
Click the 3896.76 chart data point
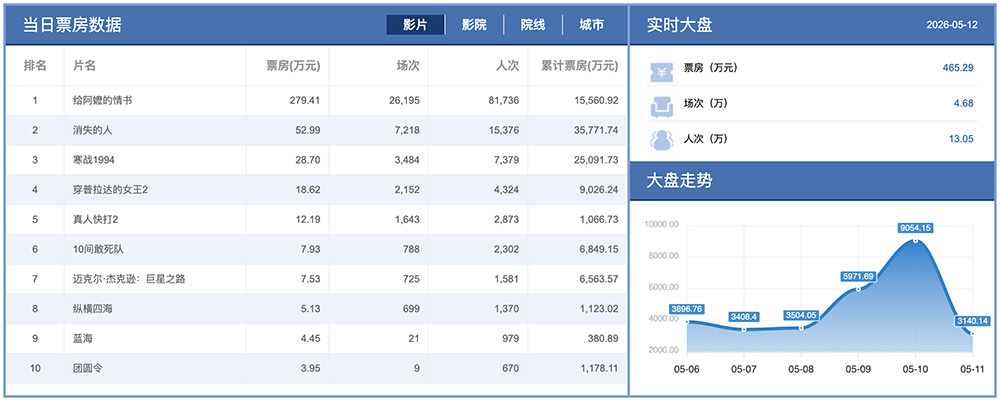coord(687,321)
